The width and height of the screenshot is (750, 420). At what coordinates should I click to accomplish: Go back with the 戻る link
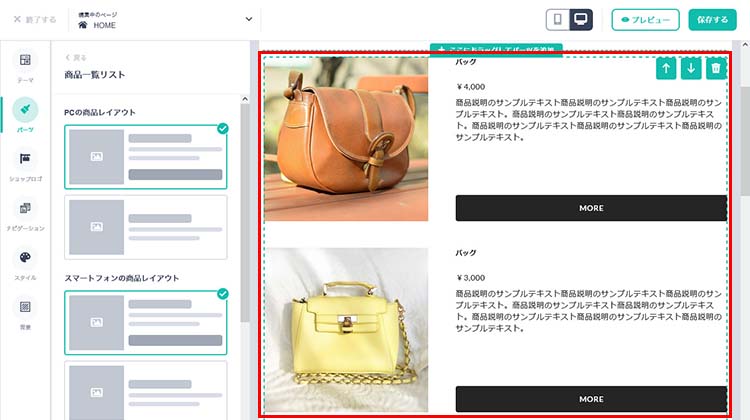coord(76,58)
